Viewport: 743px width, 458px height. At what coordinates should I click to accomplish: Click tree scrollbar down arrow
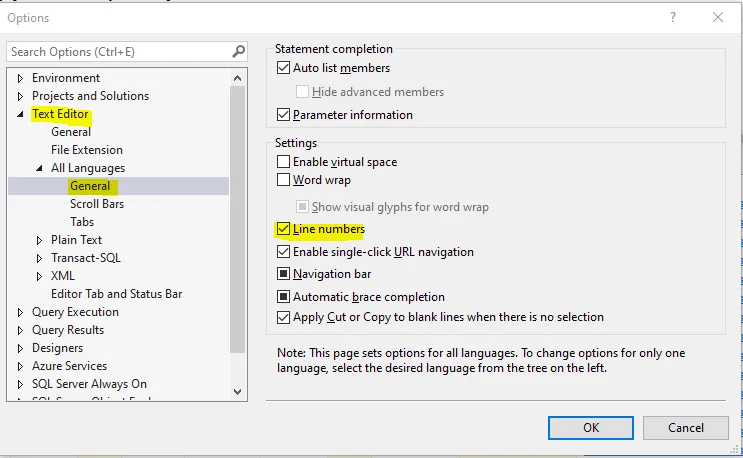click(237, 392)
